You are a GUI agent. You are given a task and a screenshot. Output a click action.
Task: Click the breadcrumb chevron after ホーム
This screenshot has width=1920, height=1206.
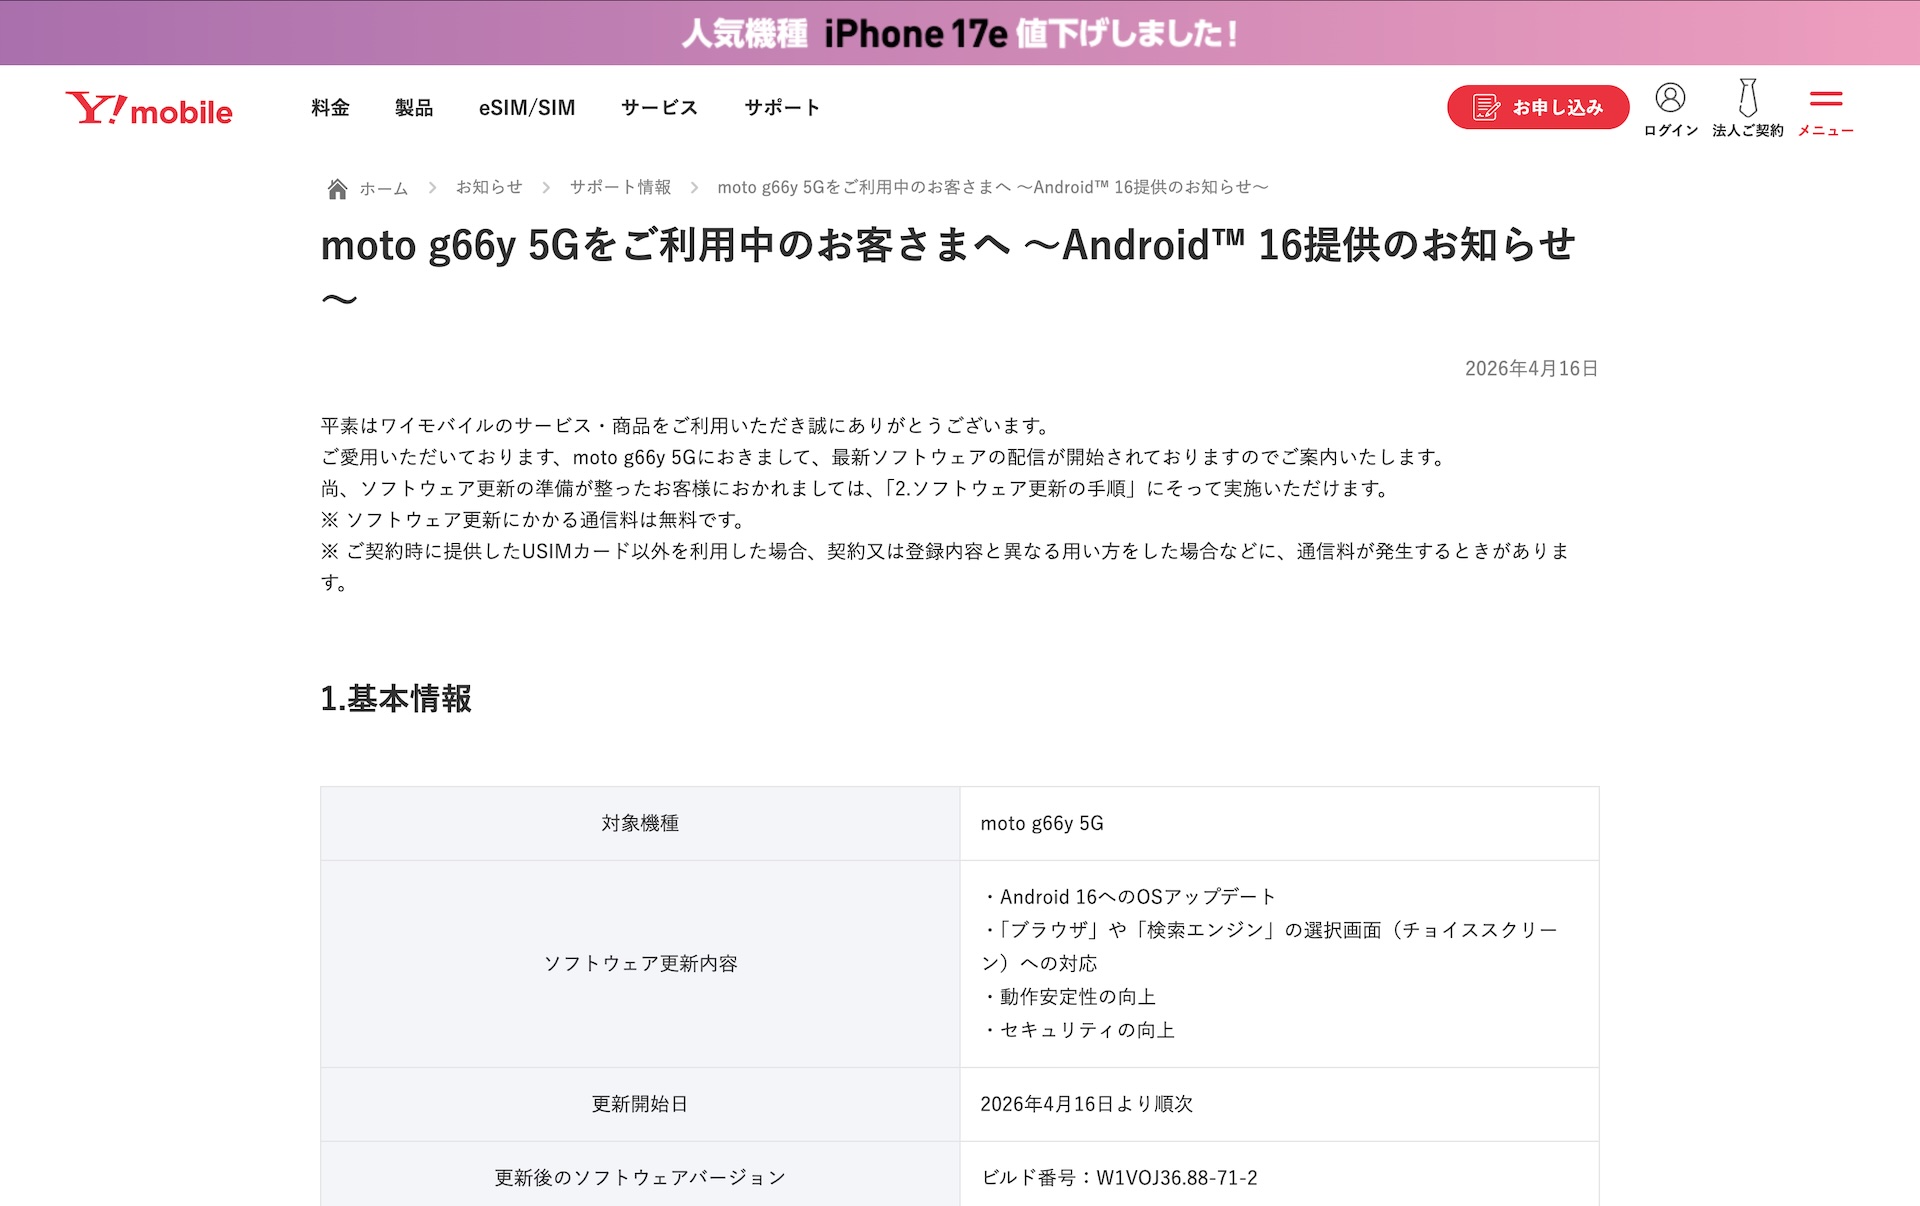[432, 187]
